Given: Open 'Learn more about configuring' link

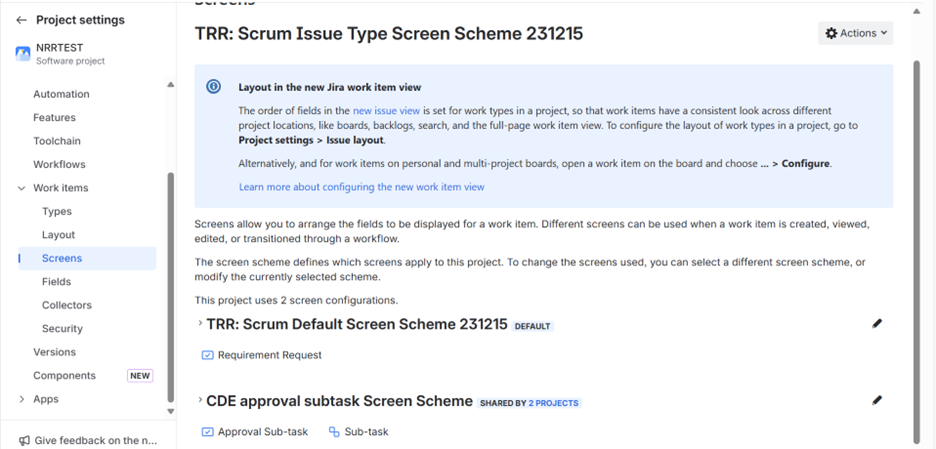Looking at the screenshot, I should click(362, 187).
